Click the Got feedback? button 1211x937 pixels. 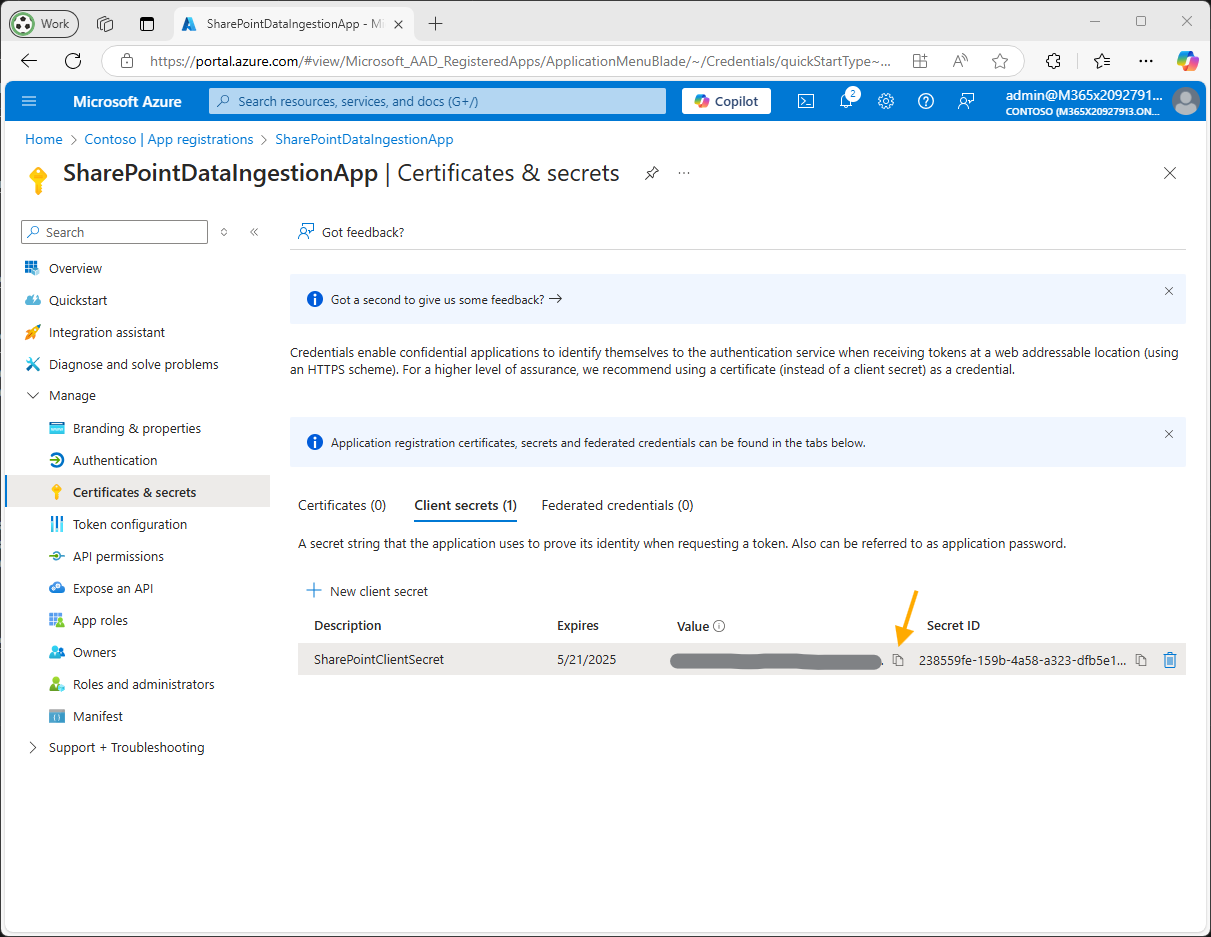(x=351, y=232)
